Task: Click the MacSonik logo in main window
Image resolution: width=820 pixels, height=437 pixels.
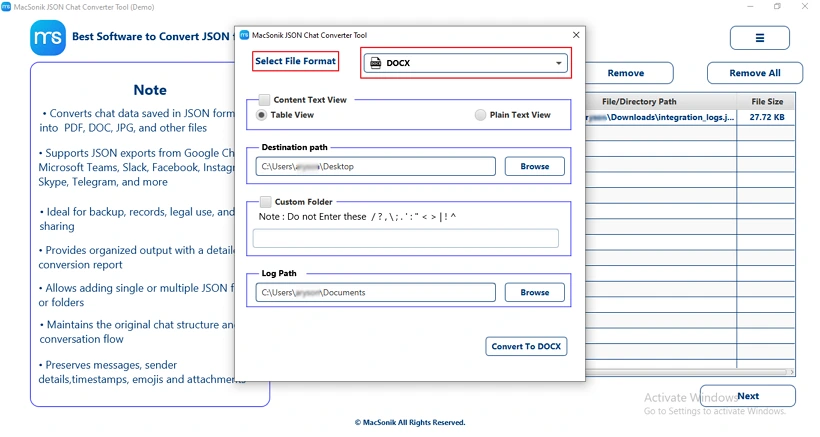Action: 48,38
